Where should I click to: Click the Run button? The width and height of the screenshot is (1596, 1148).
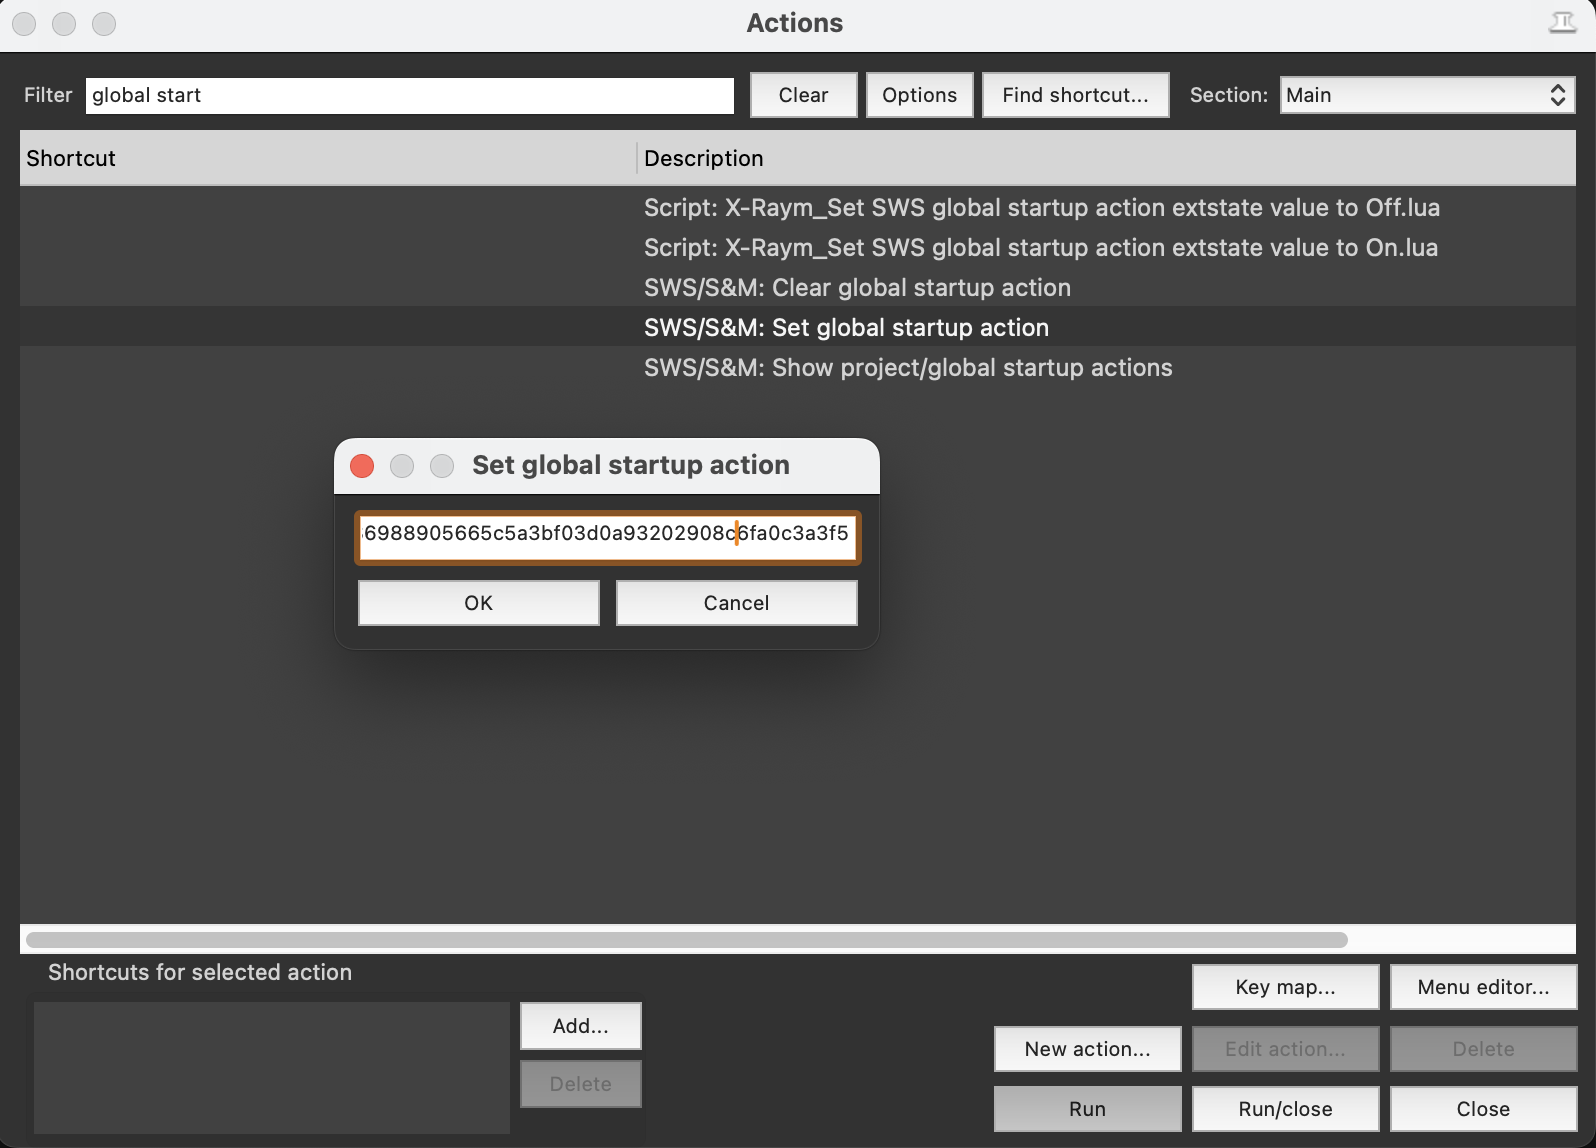click(1088, 1109)
